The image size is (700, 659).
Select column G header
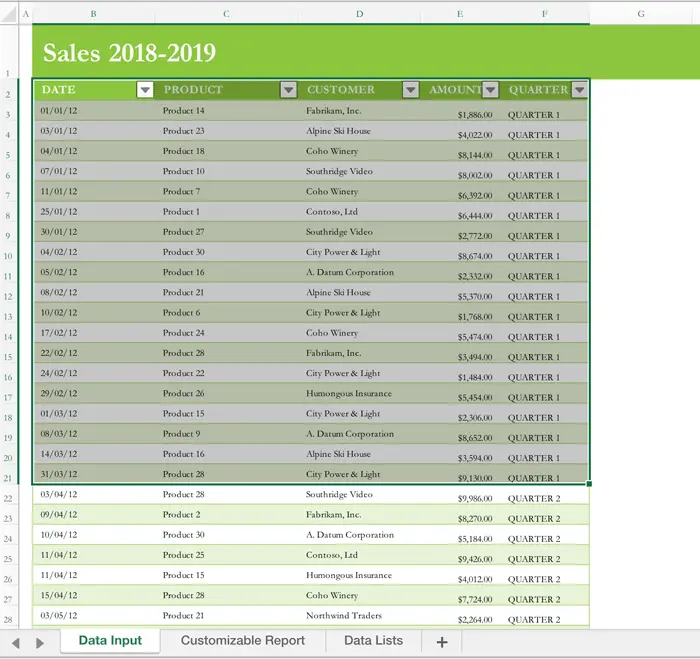(x=641, y=14)
